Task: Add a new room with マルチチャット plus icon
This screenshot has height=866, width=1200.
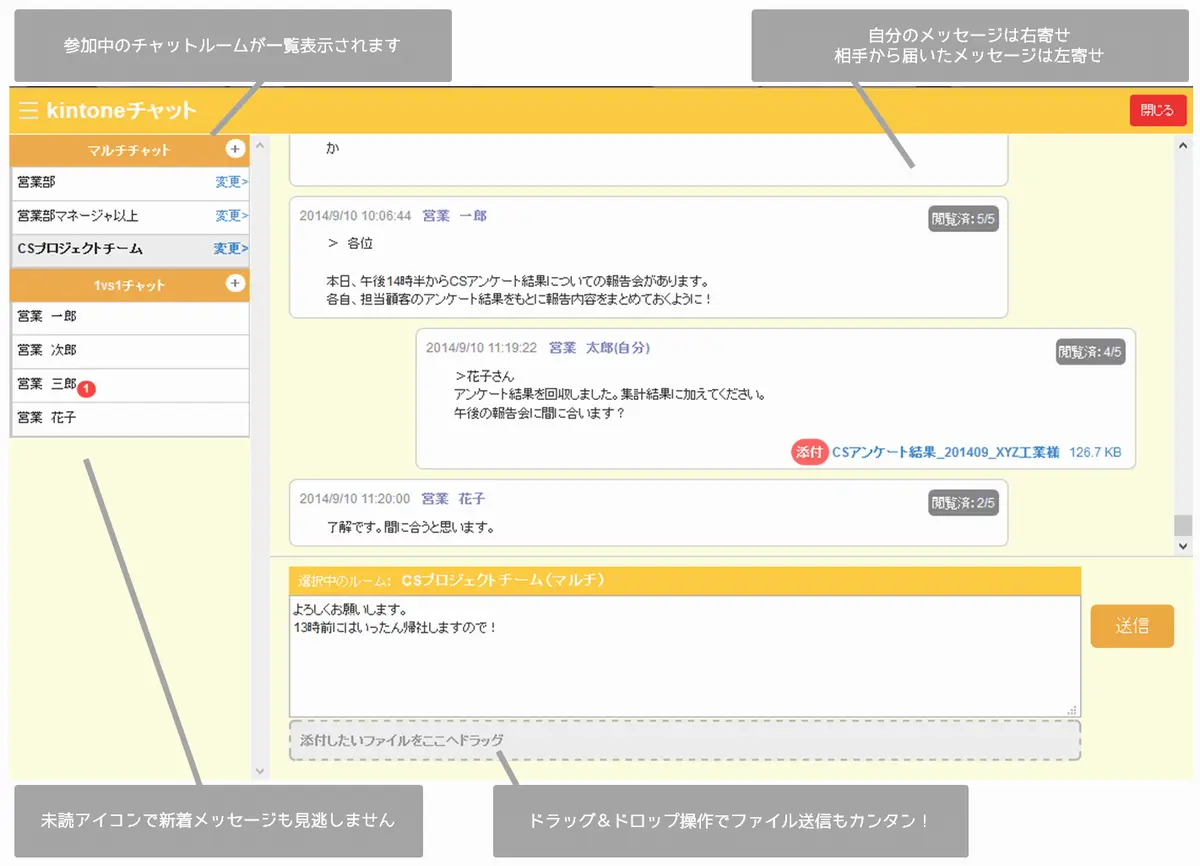Action: (235, 149)
